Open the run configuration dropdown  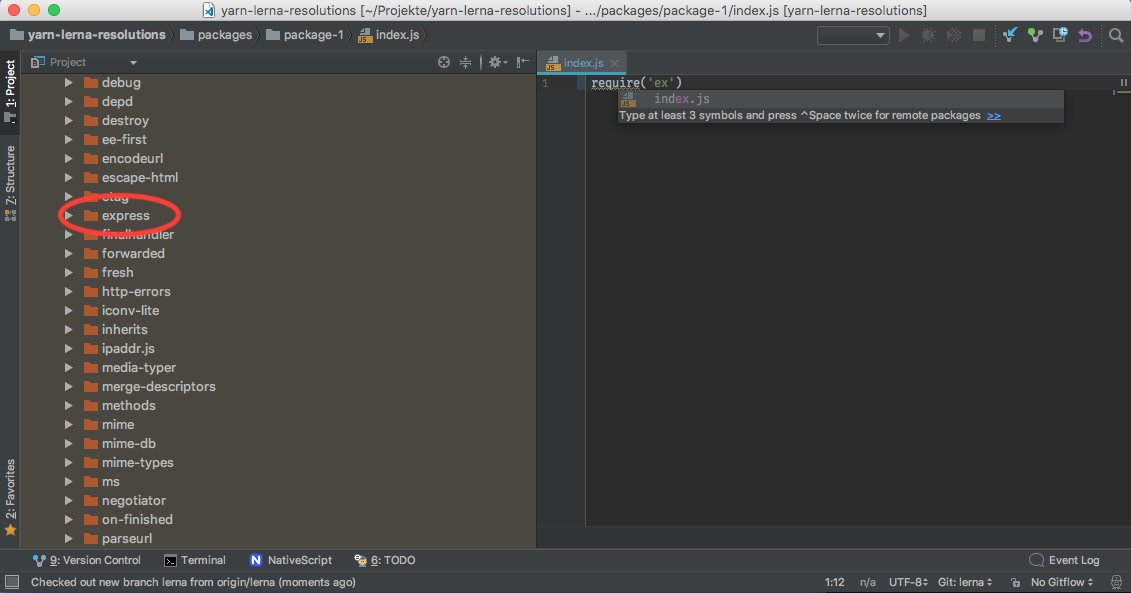[x=853, y=35]
